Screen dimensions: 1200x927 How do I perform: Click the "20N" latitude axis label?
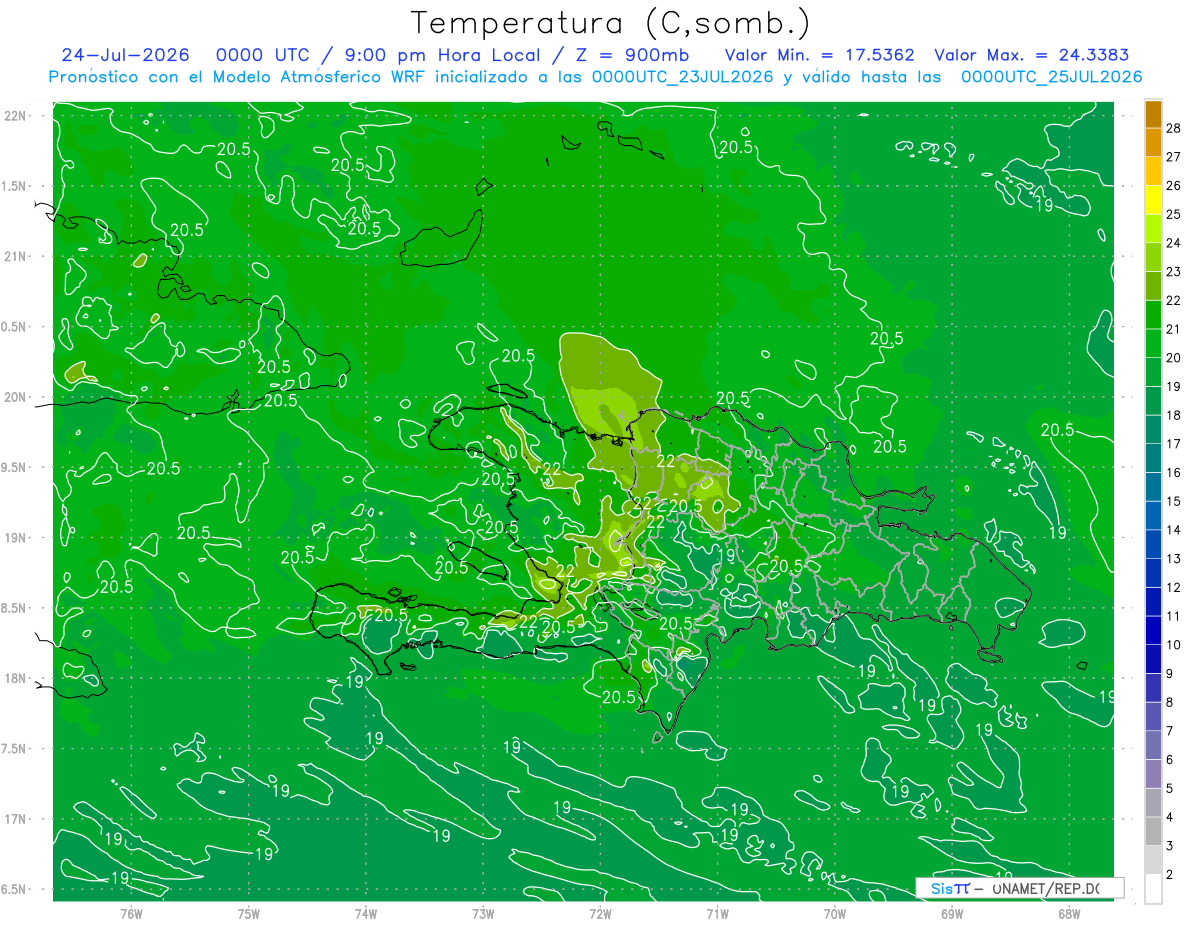[x=15, y=397]
